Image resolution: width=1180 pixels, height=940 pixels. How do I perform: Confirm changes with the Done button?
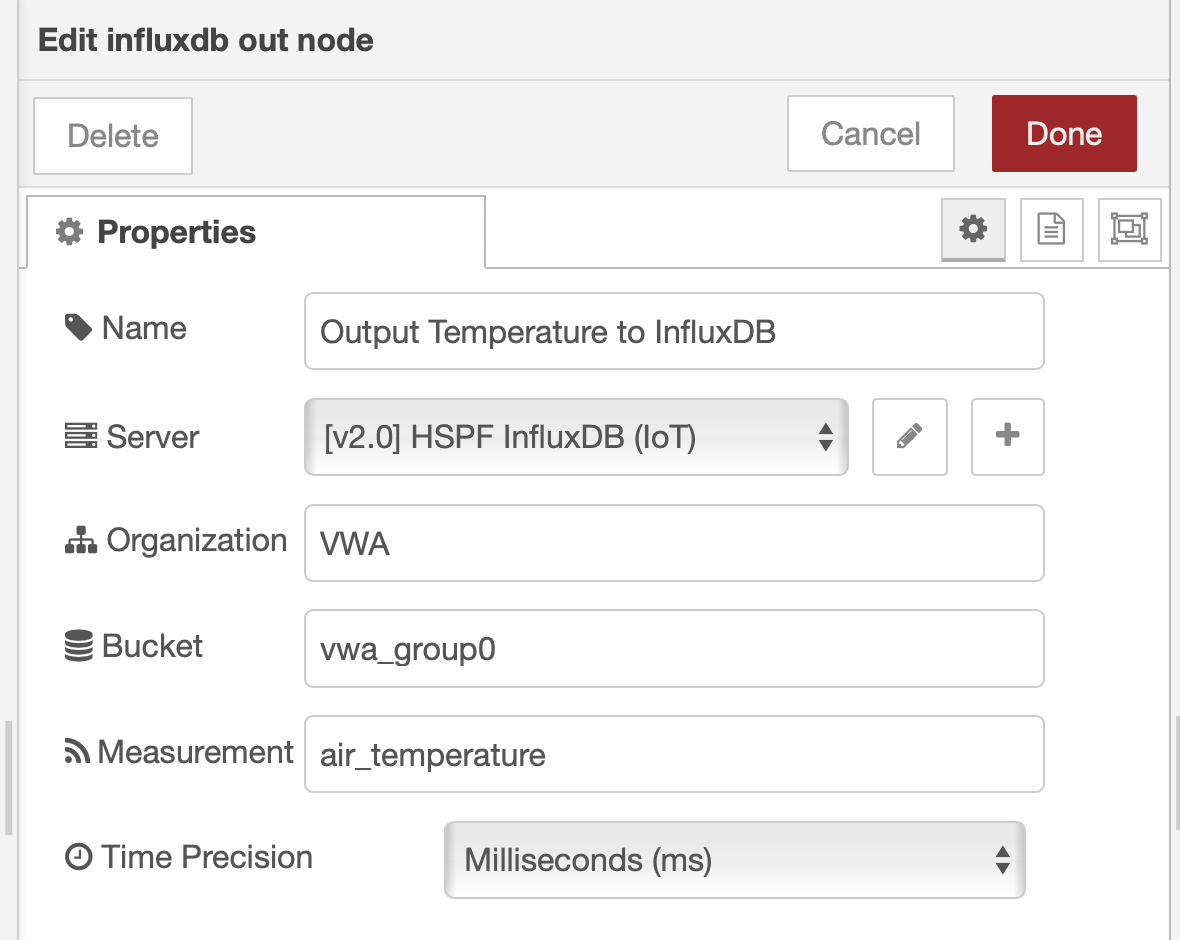pyautogui.click(x=1063, y=133)
